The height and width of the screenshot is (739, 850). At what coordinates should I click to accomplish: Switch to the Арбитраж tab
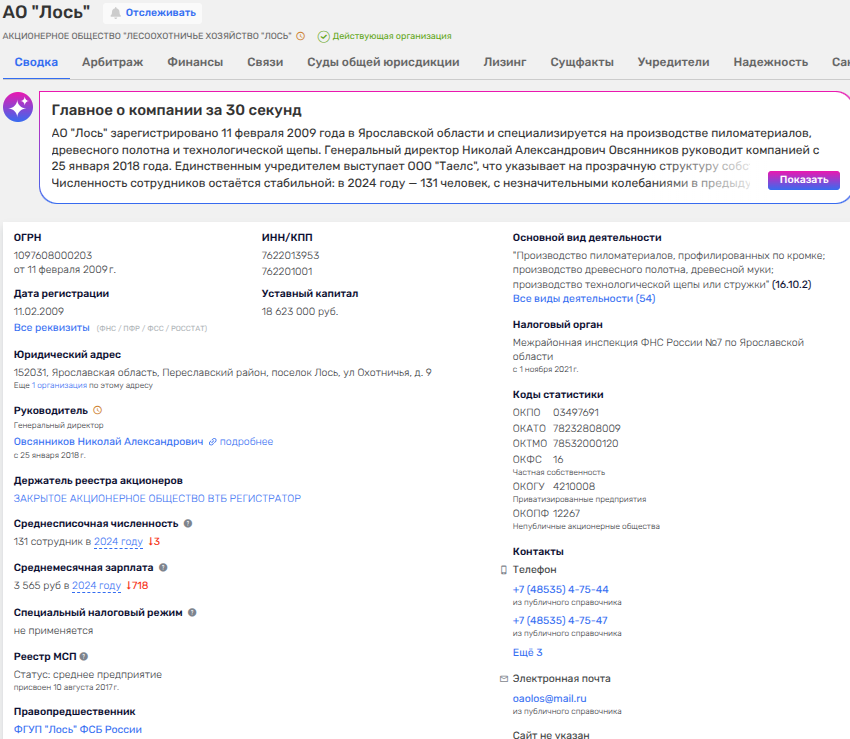point(112,62)
